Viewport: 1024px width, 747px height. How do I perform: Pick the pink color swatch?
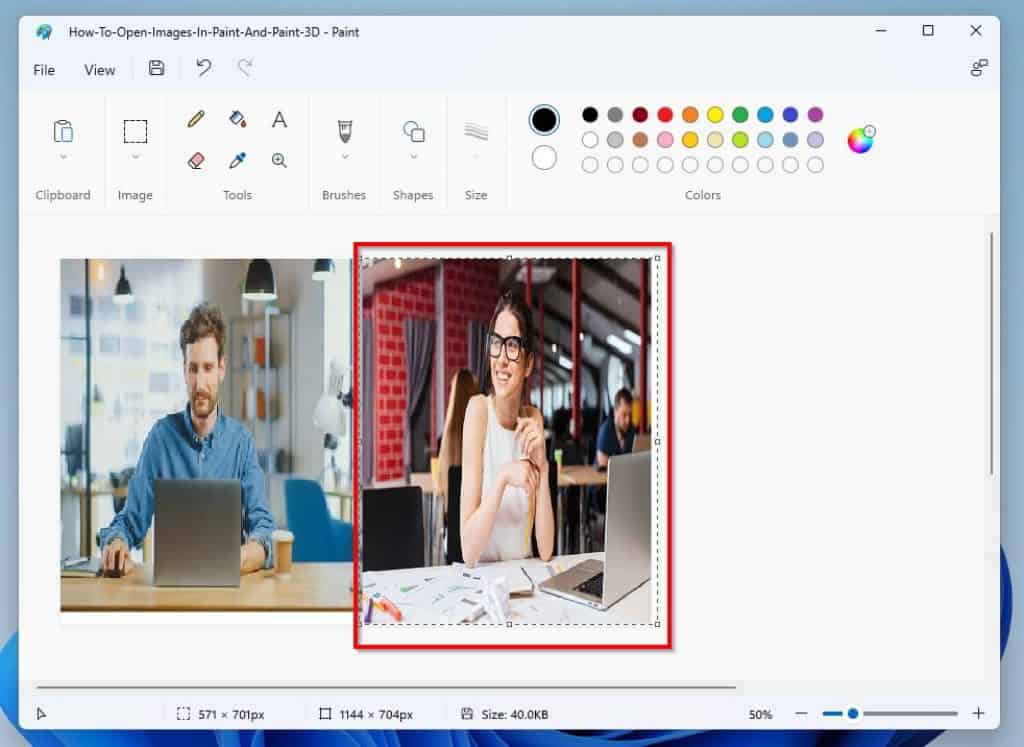665,140
